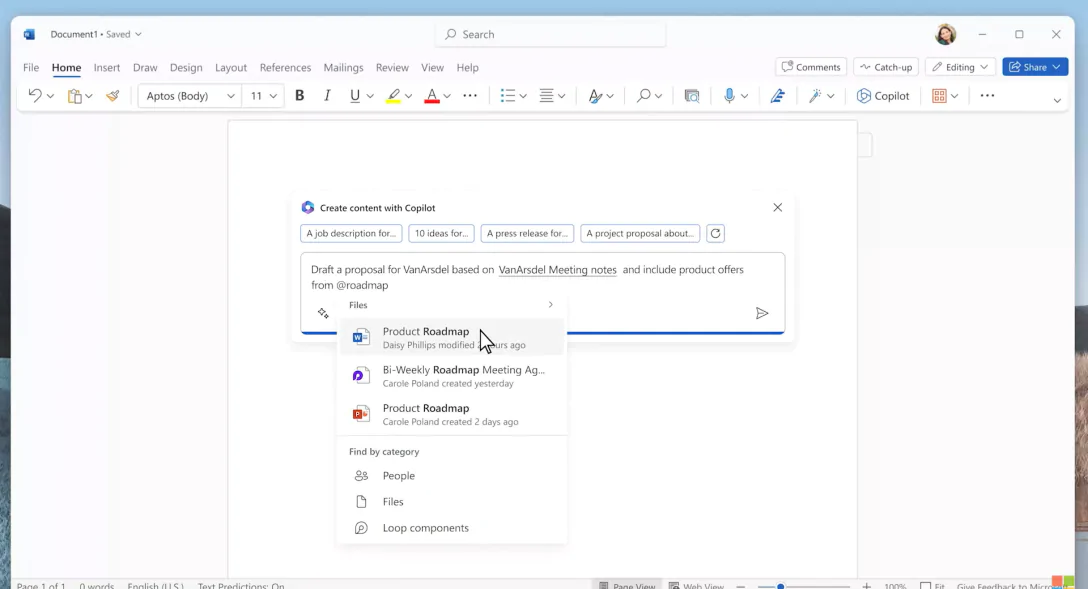Click the Format Painter icon
Viewport: 1088px width, 589px height.
[x=113, y=96]
